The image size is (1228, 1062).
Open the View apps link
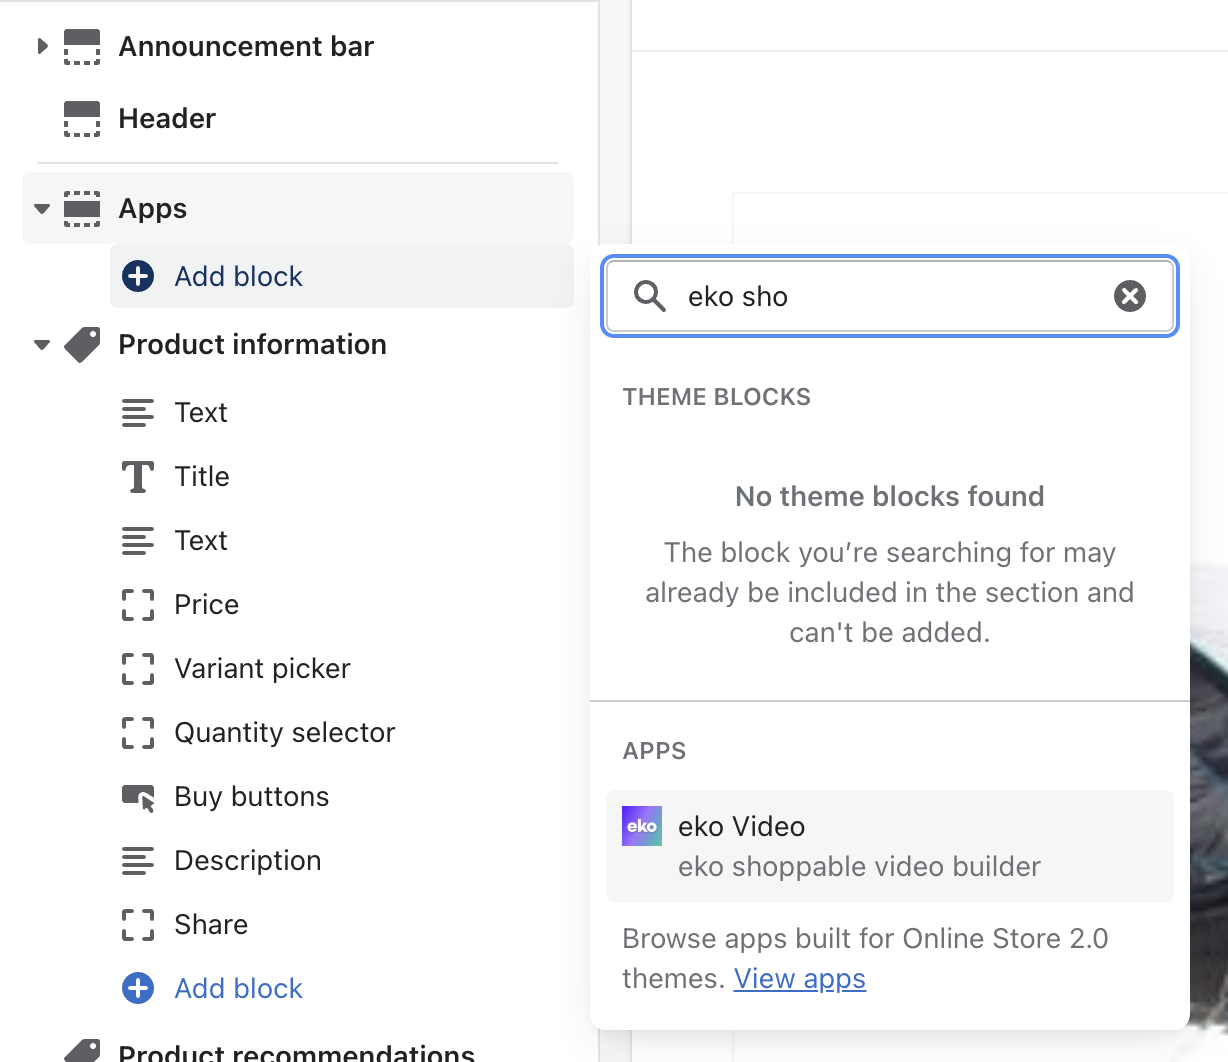coord(799,978)
